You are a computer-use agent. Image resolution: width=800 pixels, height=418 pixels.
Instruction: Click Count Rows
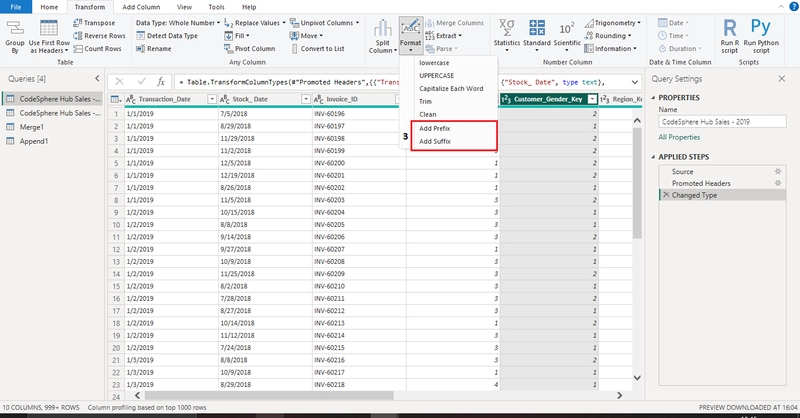click(97, 48)
